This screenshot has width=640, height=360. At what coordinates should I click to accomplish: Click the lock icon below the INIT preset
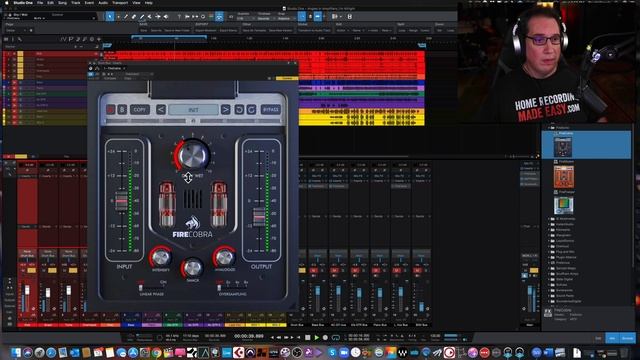[x=193, y=121]
